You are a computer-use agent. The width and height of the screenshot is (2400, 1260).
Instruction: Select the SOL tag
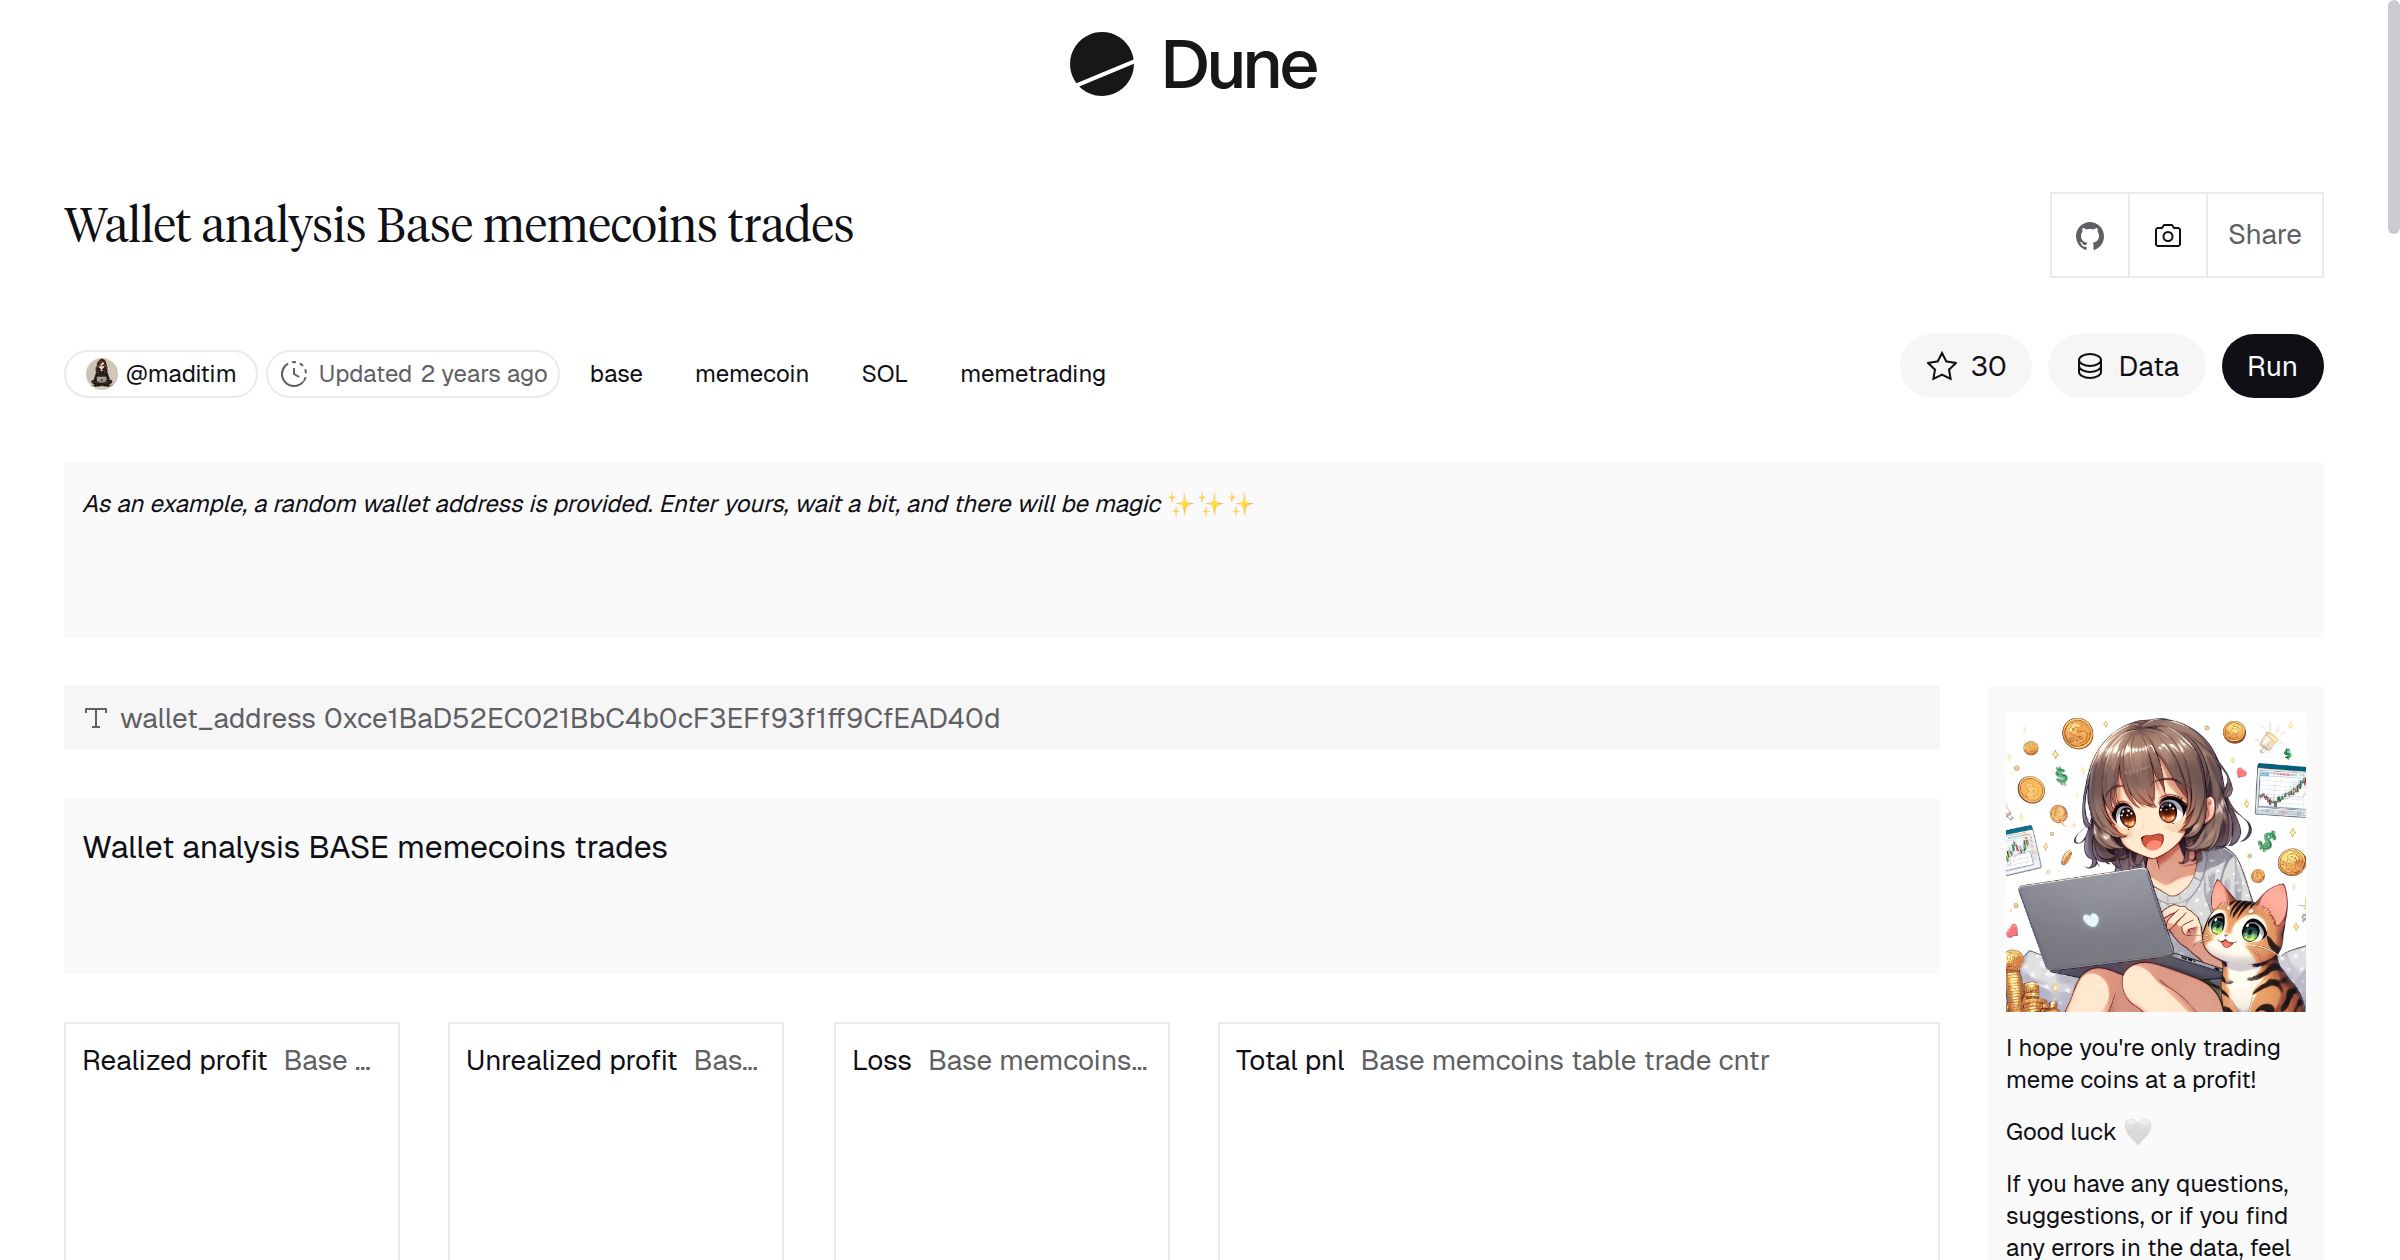tap(883, 373)
